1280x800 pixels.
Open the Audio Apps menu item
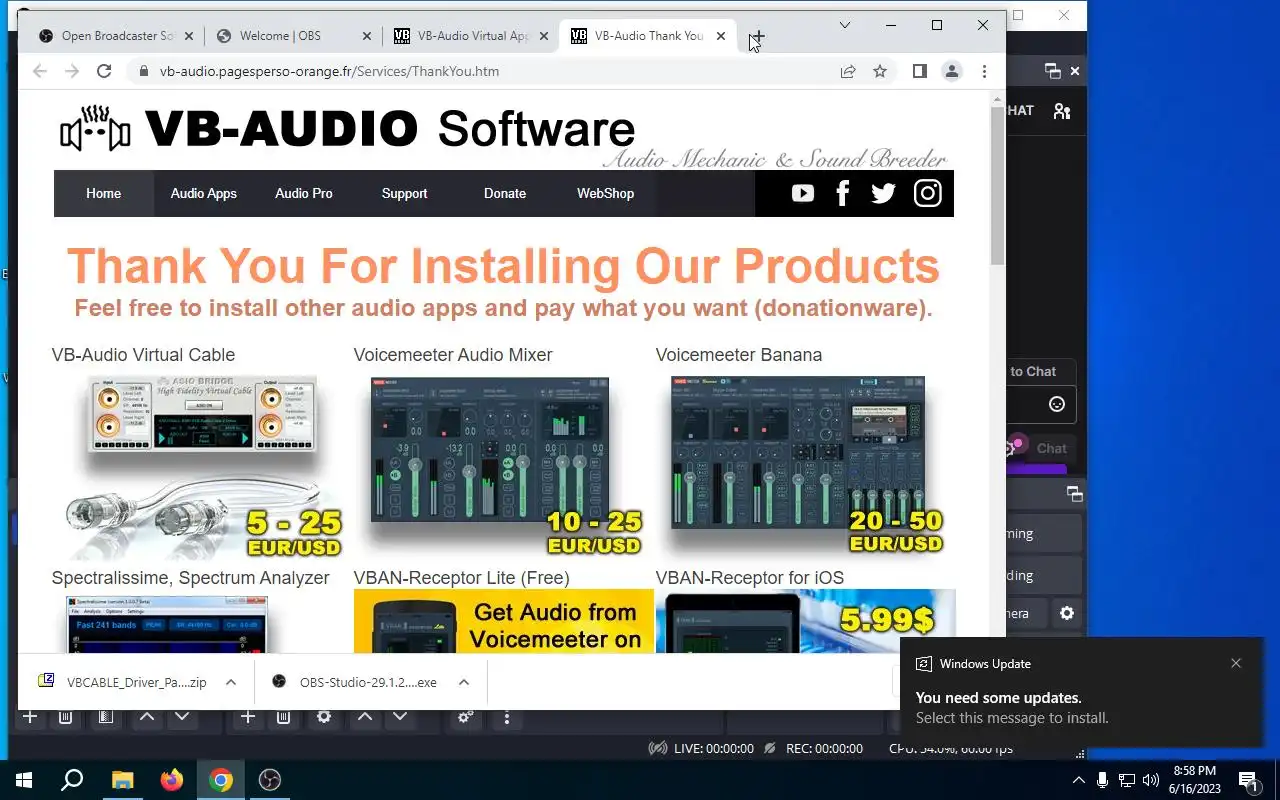(x=203, y=193)
